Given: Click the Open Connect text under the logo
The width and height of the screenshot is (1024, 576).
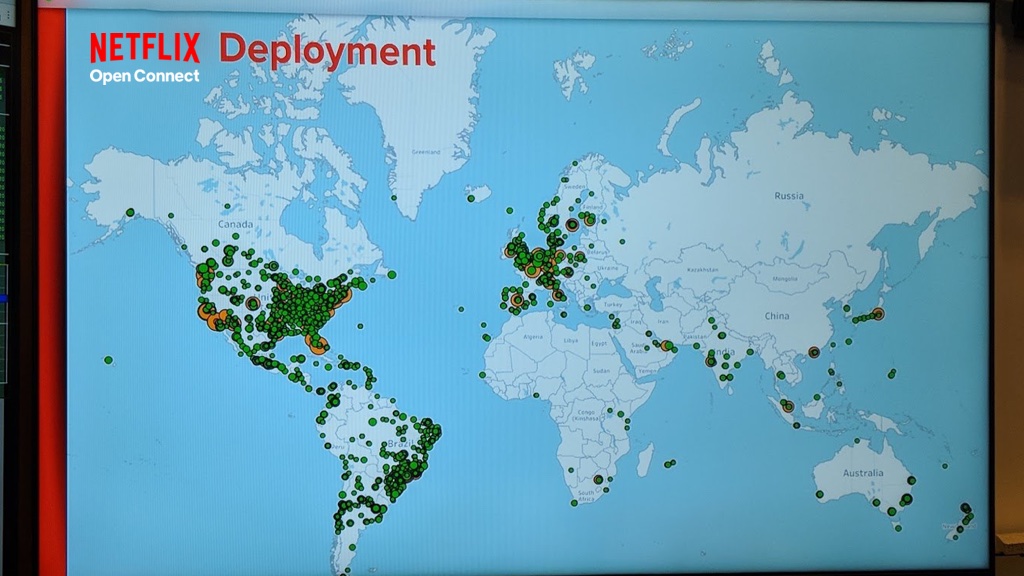Looking at the screenshot, I should pos(144,76).
